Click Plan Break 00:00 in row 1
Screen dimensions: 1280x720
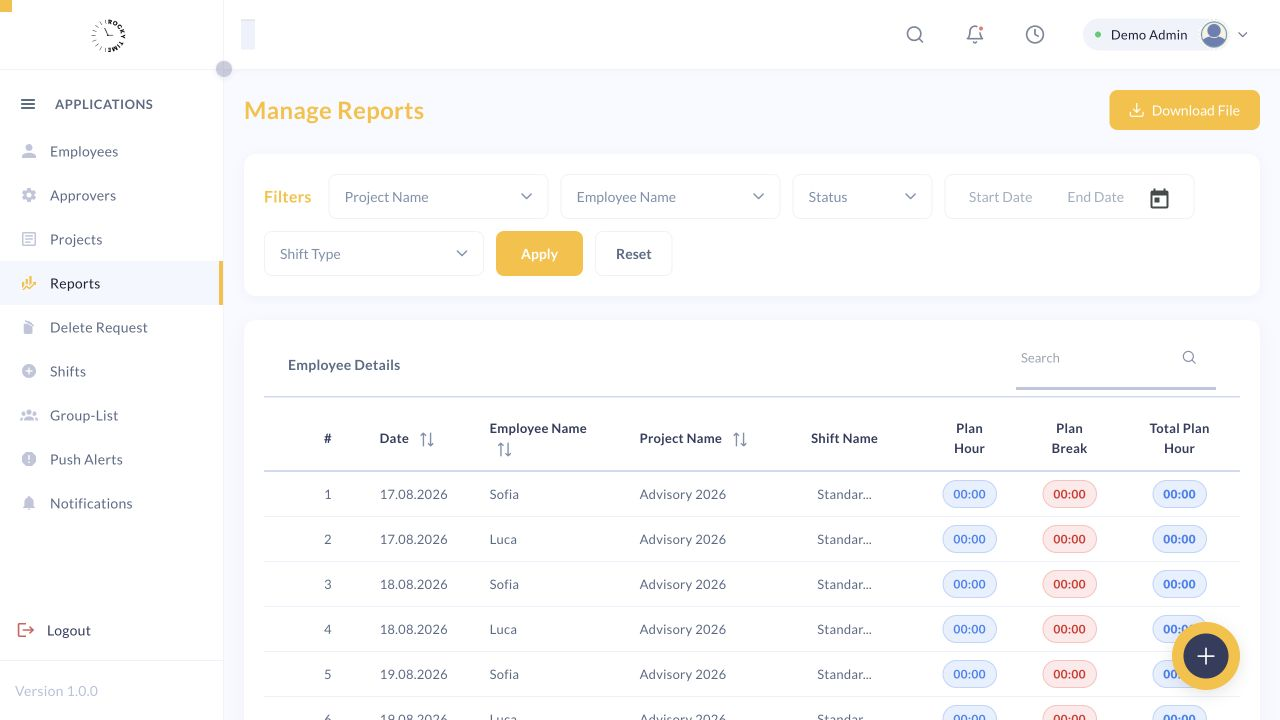tap(1069, 494)
